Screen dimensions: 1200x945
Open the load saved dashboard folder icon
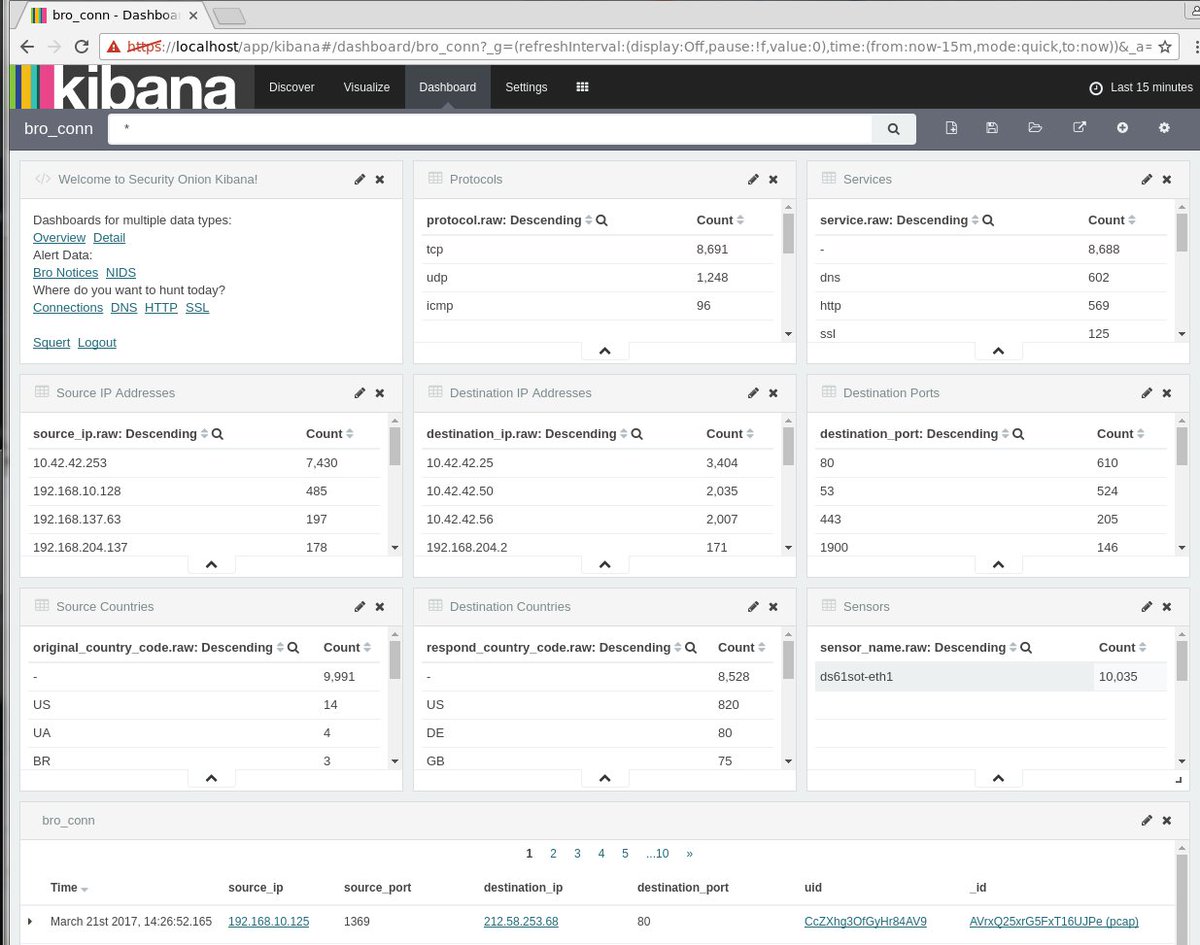click(1035, 128)
